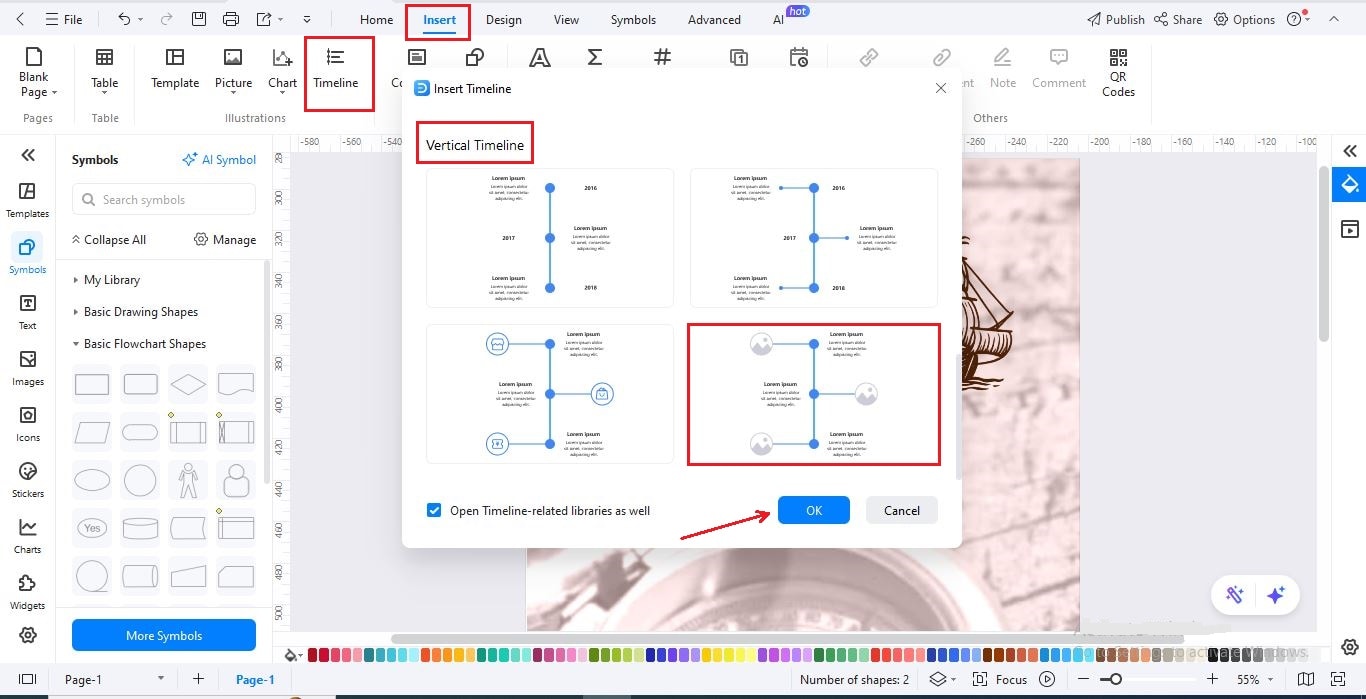The height and width of the screenshot is (699, 1366).
Task: Expand the My Library section
Action: 107,280
